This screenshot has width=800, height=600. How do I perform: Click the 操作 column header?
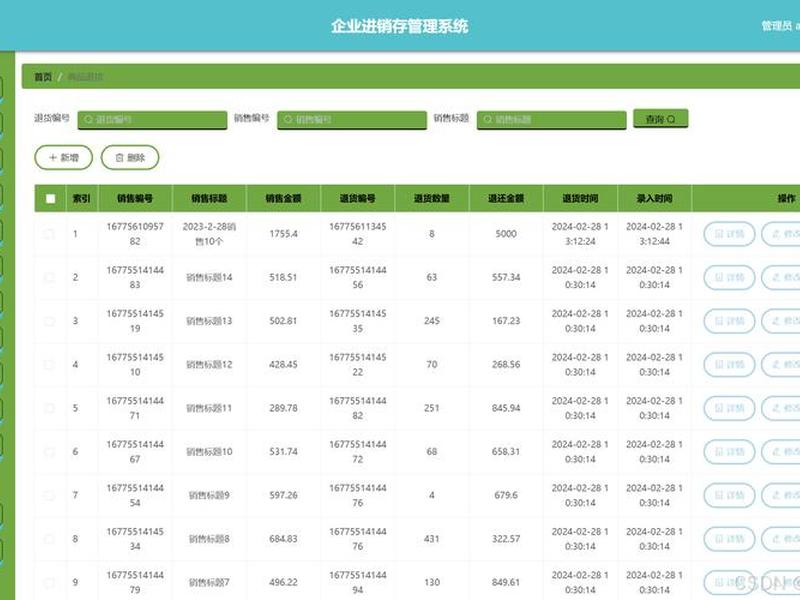coord(786,198)
